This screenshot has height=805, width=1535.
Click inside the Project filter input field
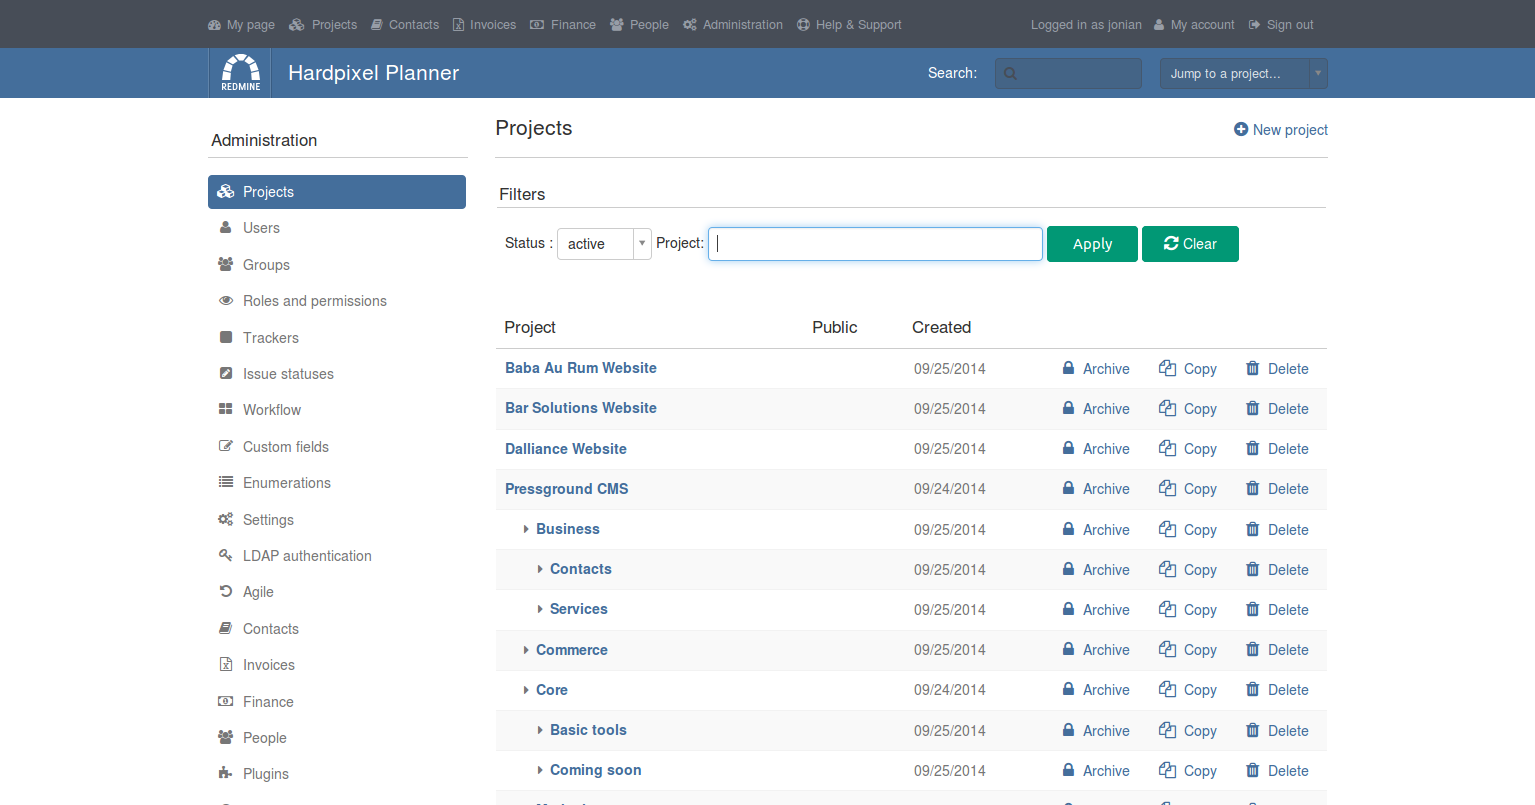tap(875, 243)
